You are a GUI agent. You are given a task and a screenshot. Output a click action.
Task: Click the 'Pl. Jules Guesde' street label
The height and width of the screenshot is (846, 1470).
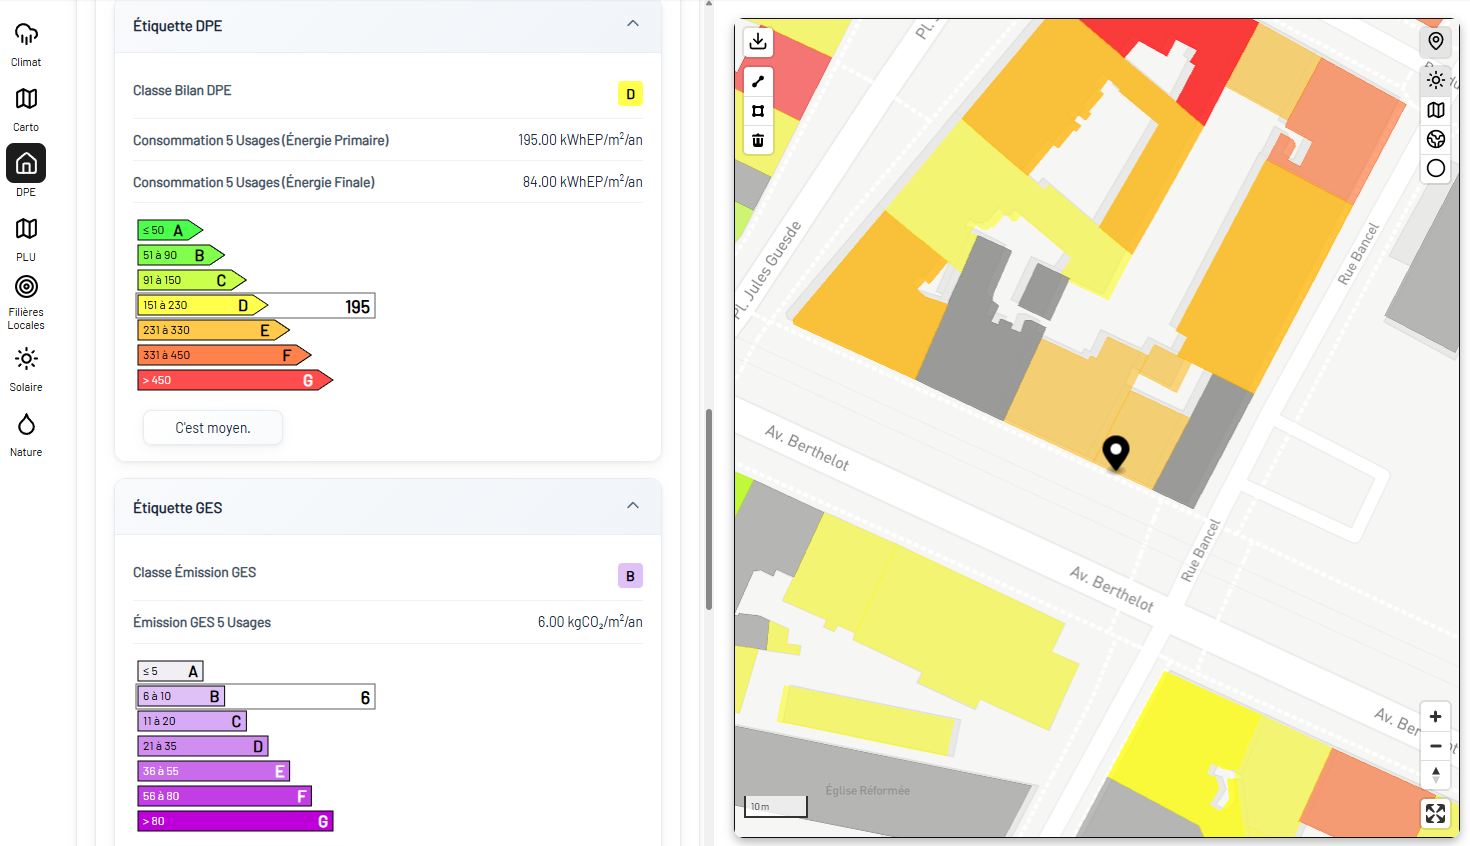(767, 270)
